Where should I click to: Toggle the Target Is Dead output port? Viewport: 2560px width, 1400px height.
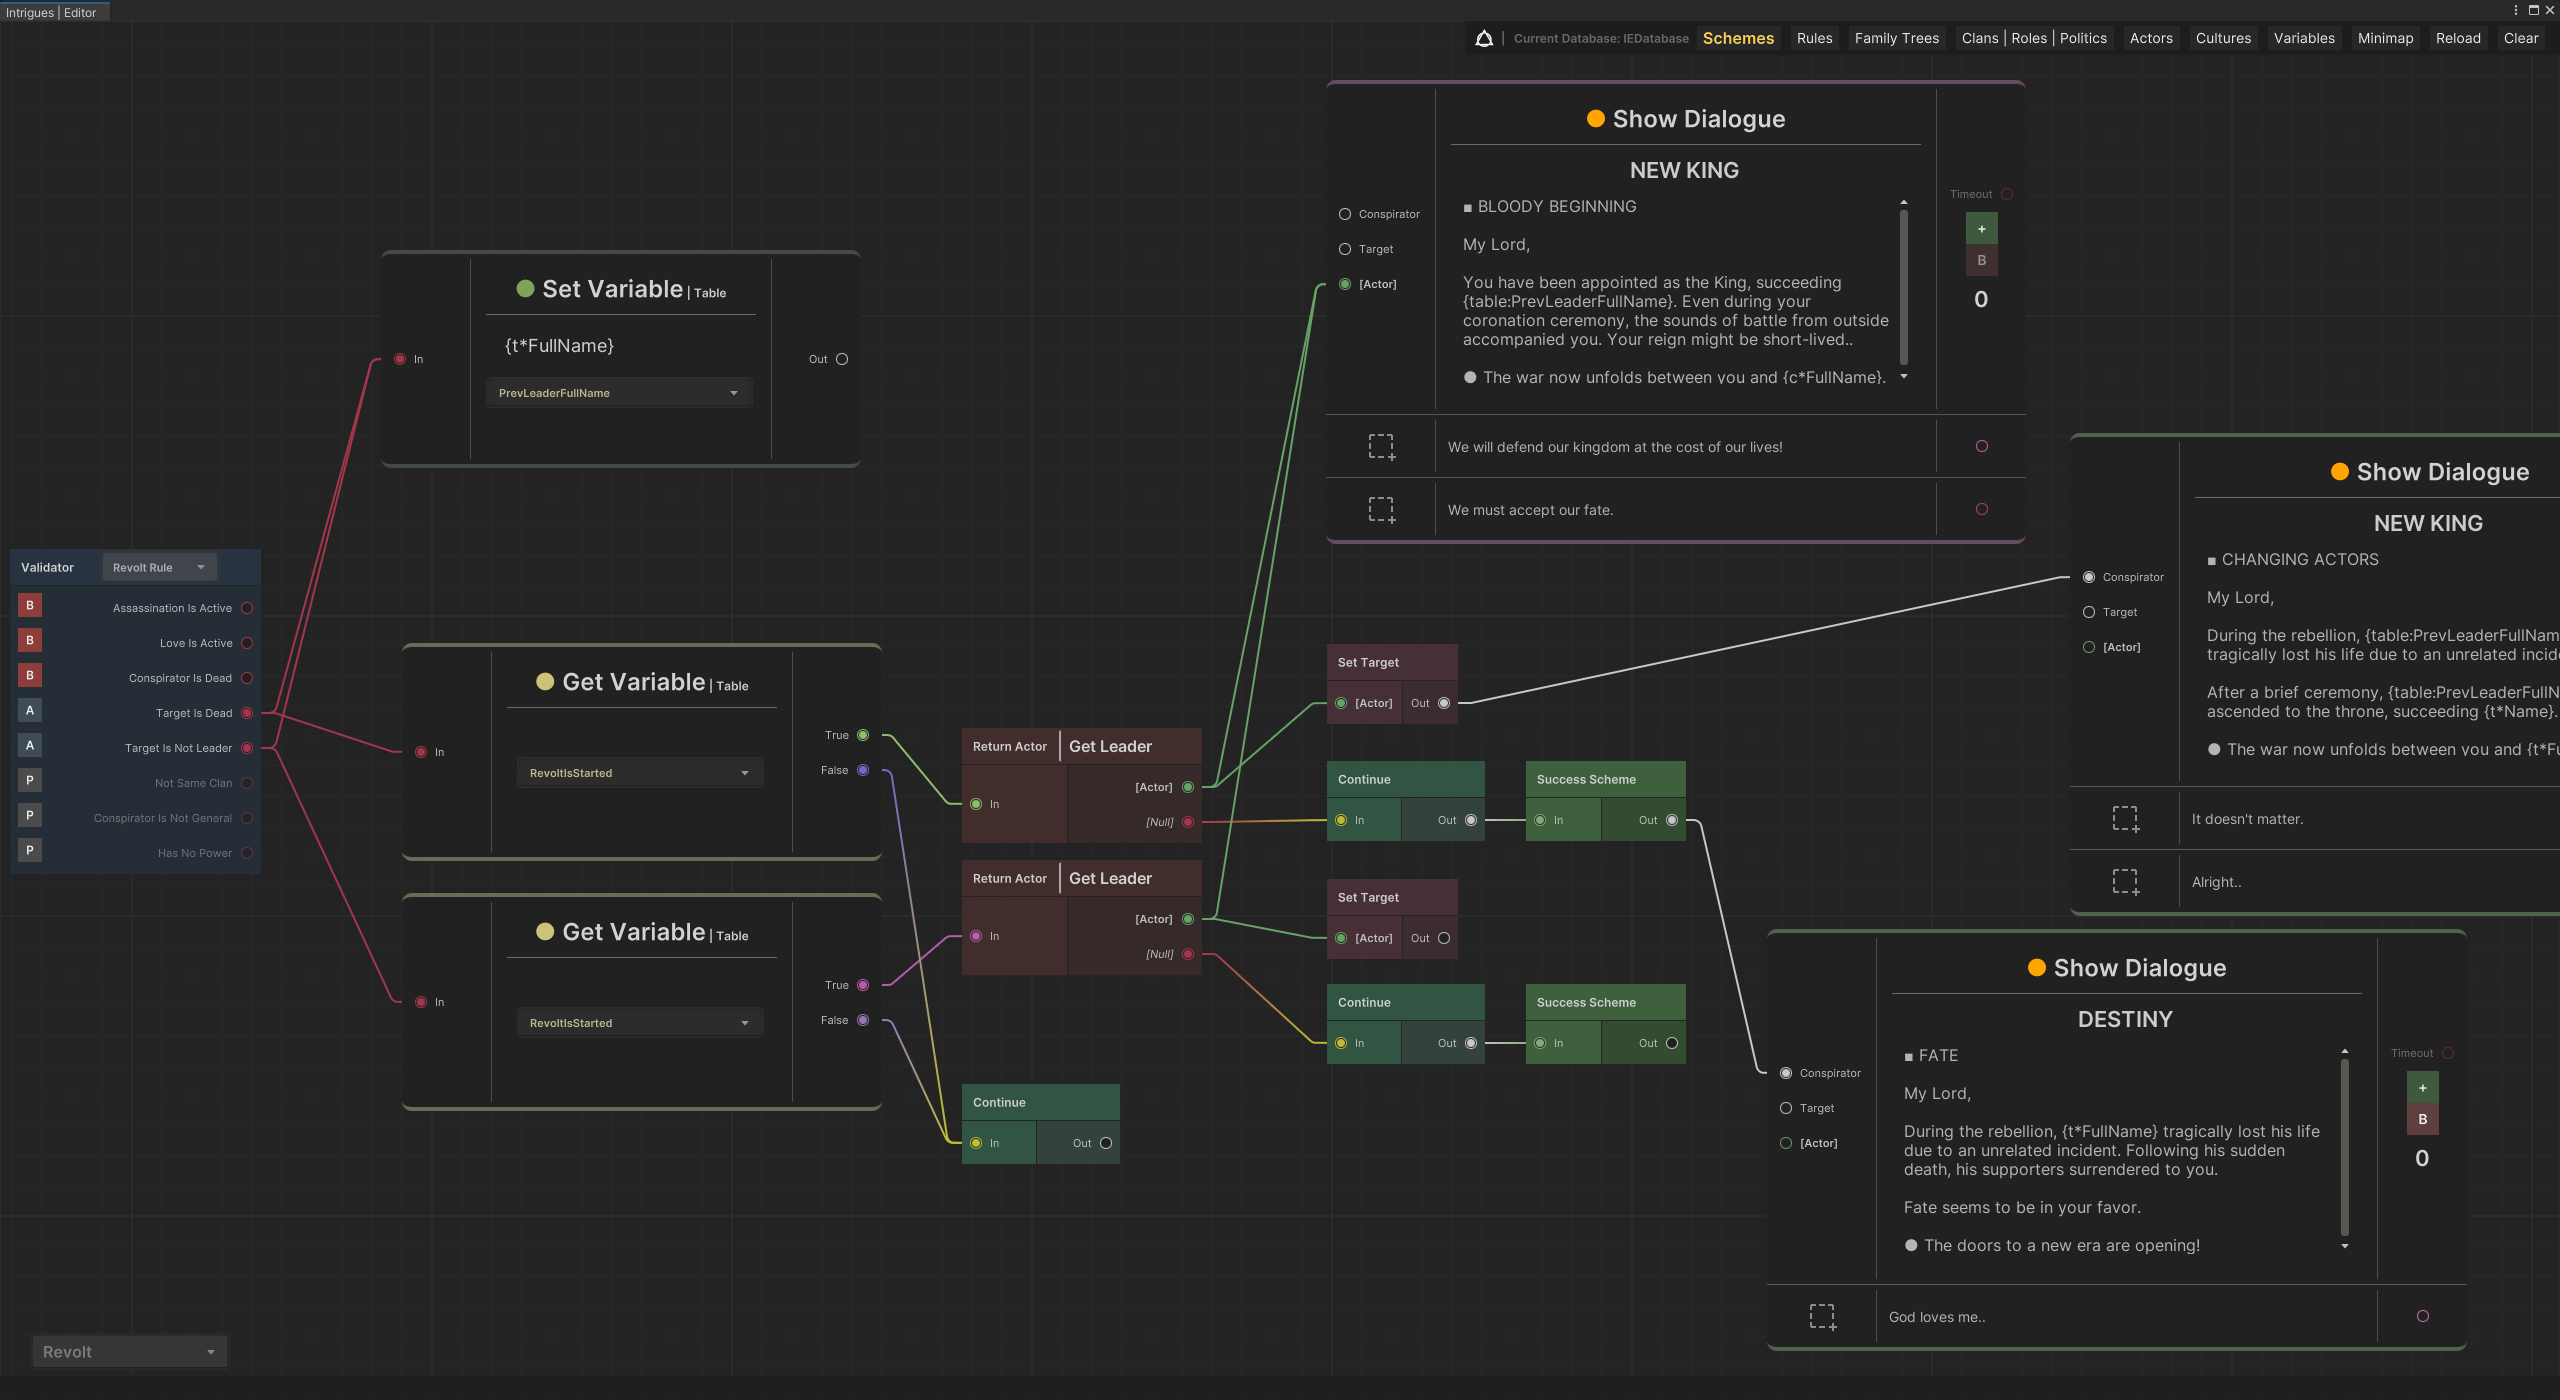pos(247,713)
